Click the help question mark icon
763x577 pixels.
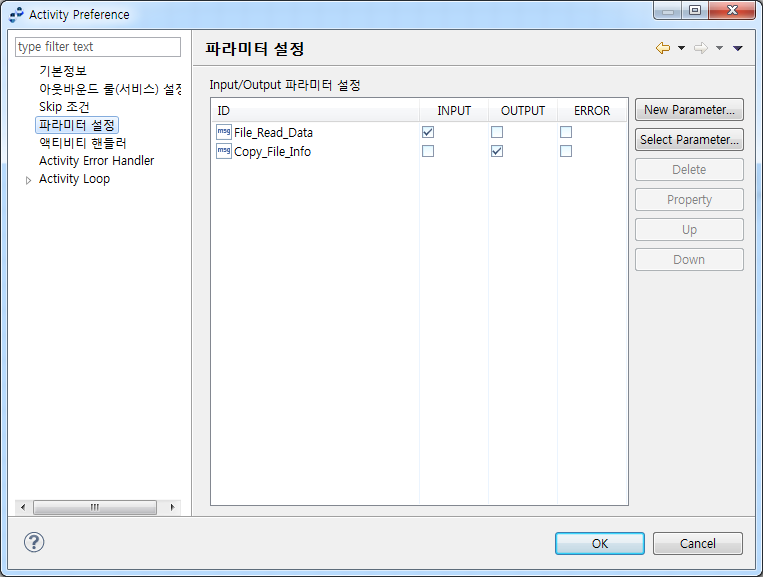pyautogui.click(x=34, y=542)
